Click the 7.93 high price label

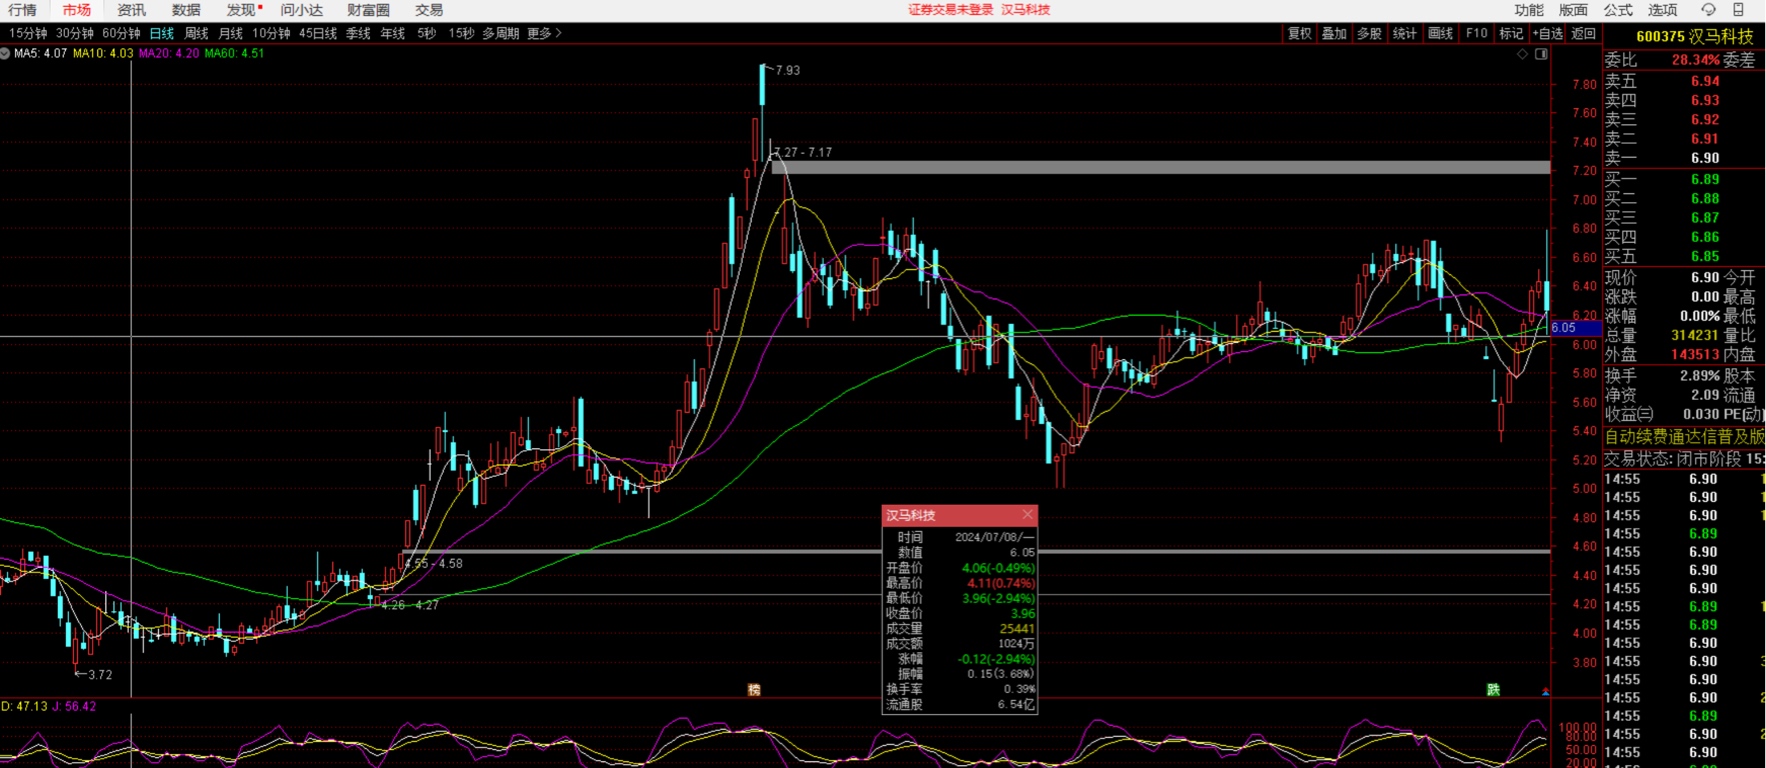[x=788, y=70]
